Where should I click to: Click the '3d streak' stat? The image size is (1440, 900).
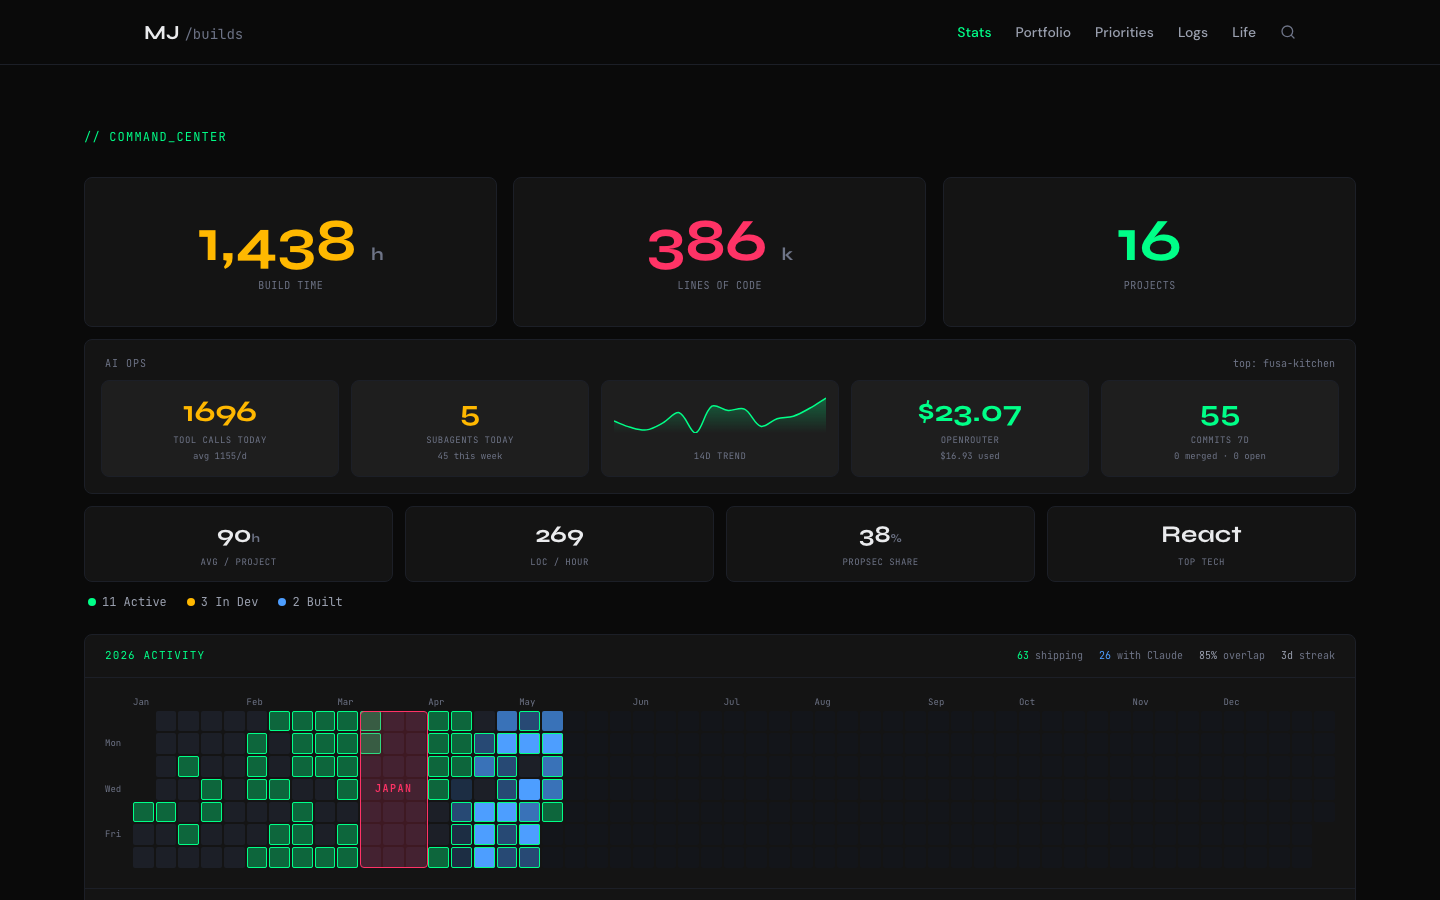tap(1308, 656)
